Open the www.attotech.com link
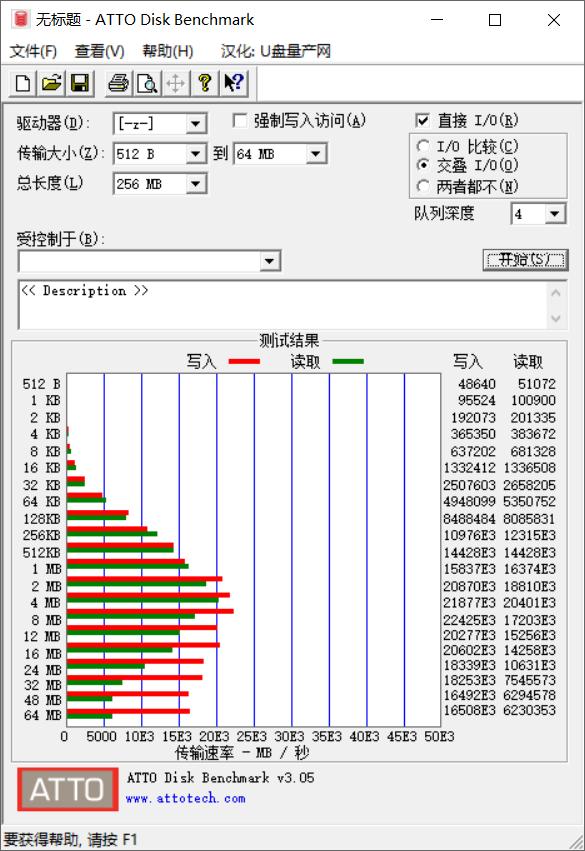This screenshot has height=851, width=585. (x=185, y=798)
